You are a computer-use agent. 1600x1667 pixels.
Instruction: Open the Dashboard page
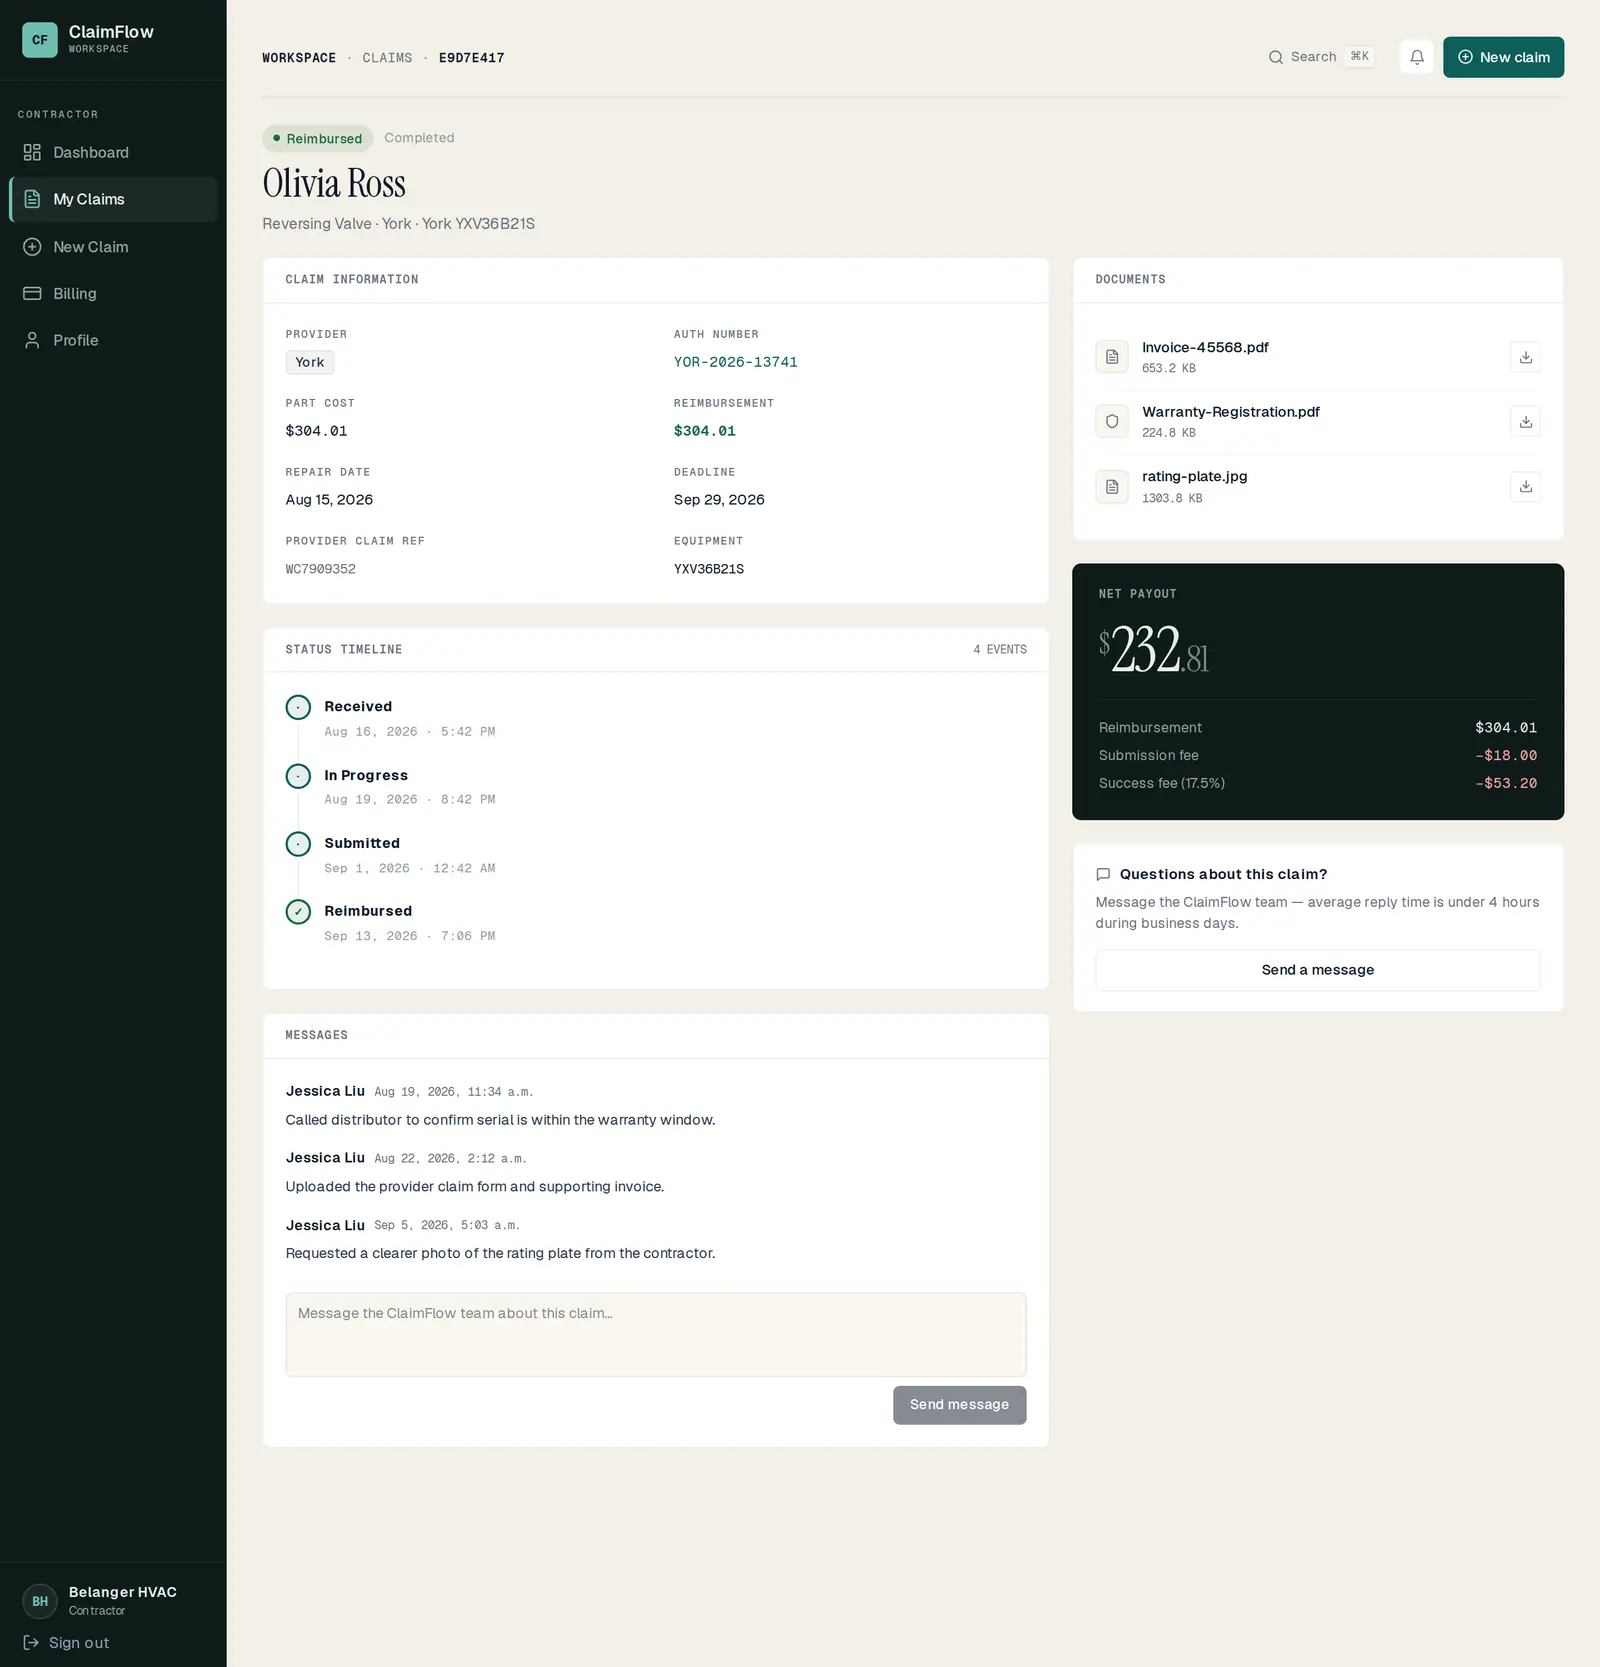pyautogui.click(x=113, y=153)
